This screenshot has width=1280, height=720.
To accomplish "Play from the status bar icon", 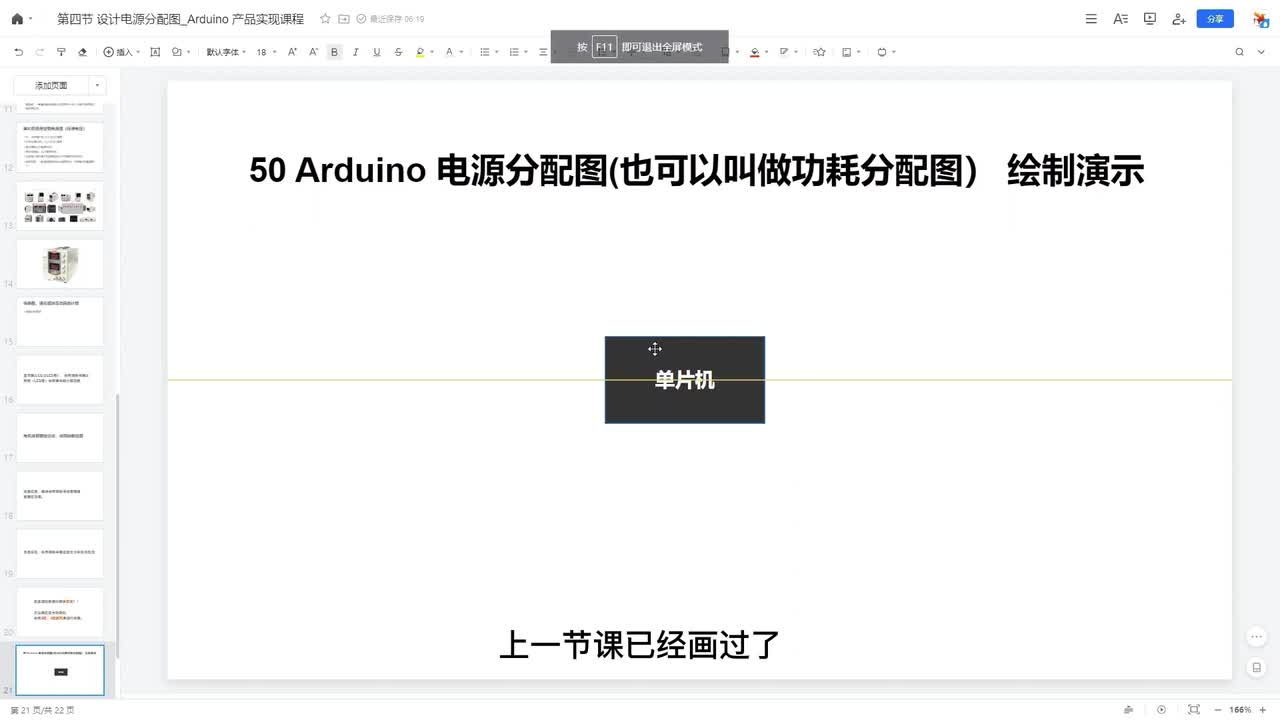I will point(1161,710).
